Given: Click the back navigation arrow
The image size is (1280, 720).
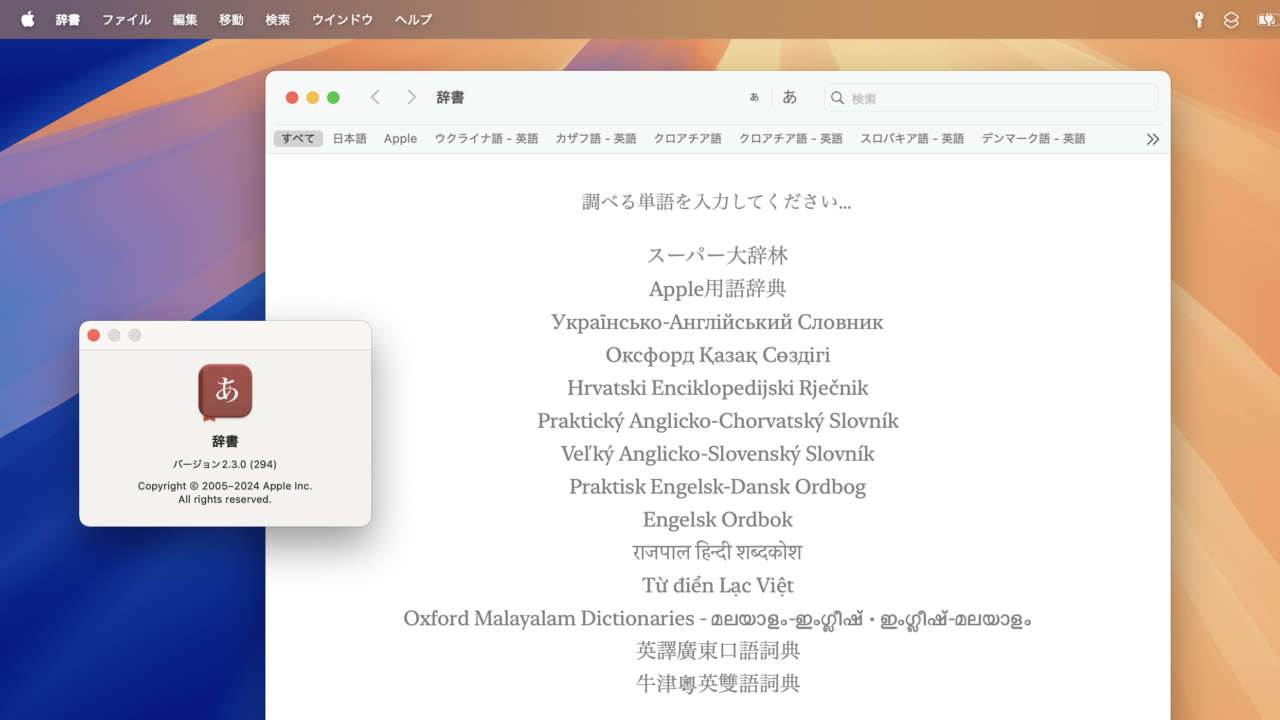Looking at the screenshot, I should tap(375, 97).
